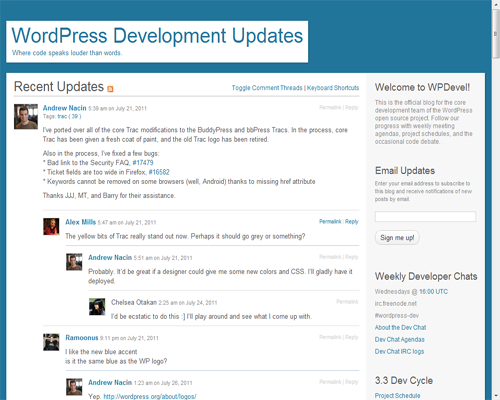The height and width of the screenshot is (400, 500).
Task: Click the Sign me up! button
Action: coord(397,238)
